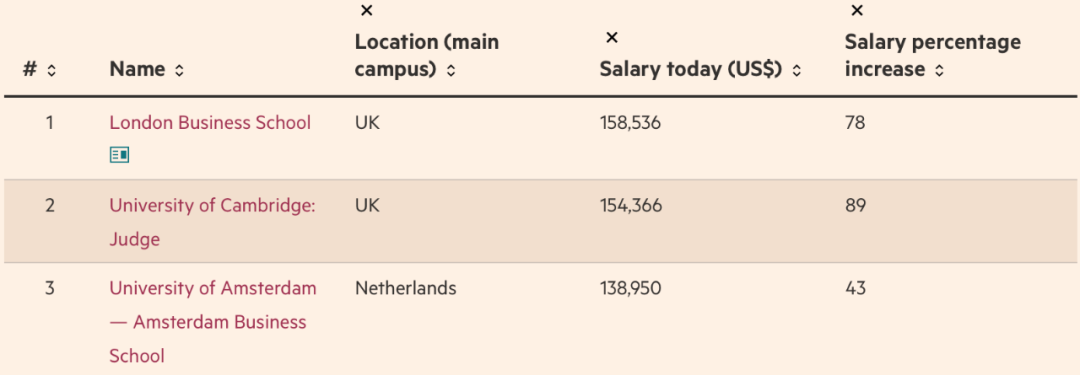Select the 154,366 salary cell
The width and height of the screenshot is (1080, 375).
pyautogui.click(x=631, y=205)
